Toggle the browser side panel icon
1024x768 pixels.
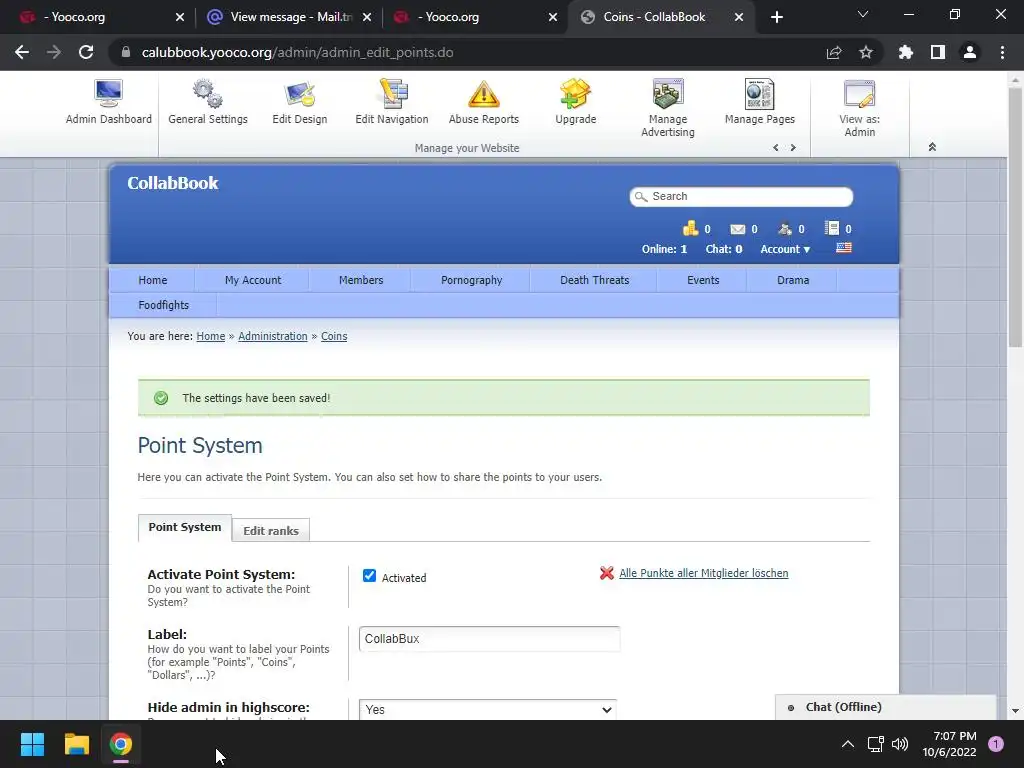938,52
